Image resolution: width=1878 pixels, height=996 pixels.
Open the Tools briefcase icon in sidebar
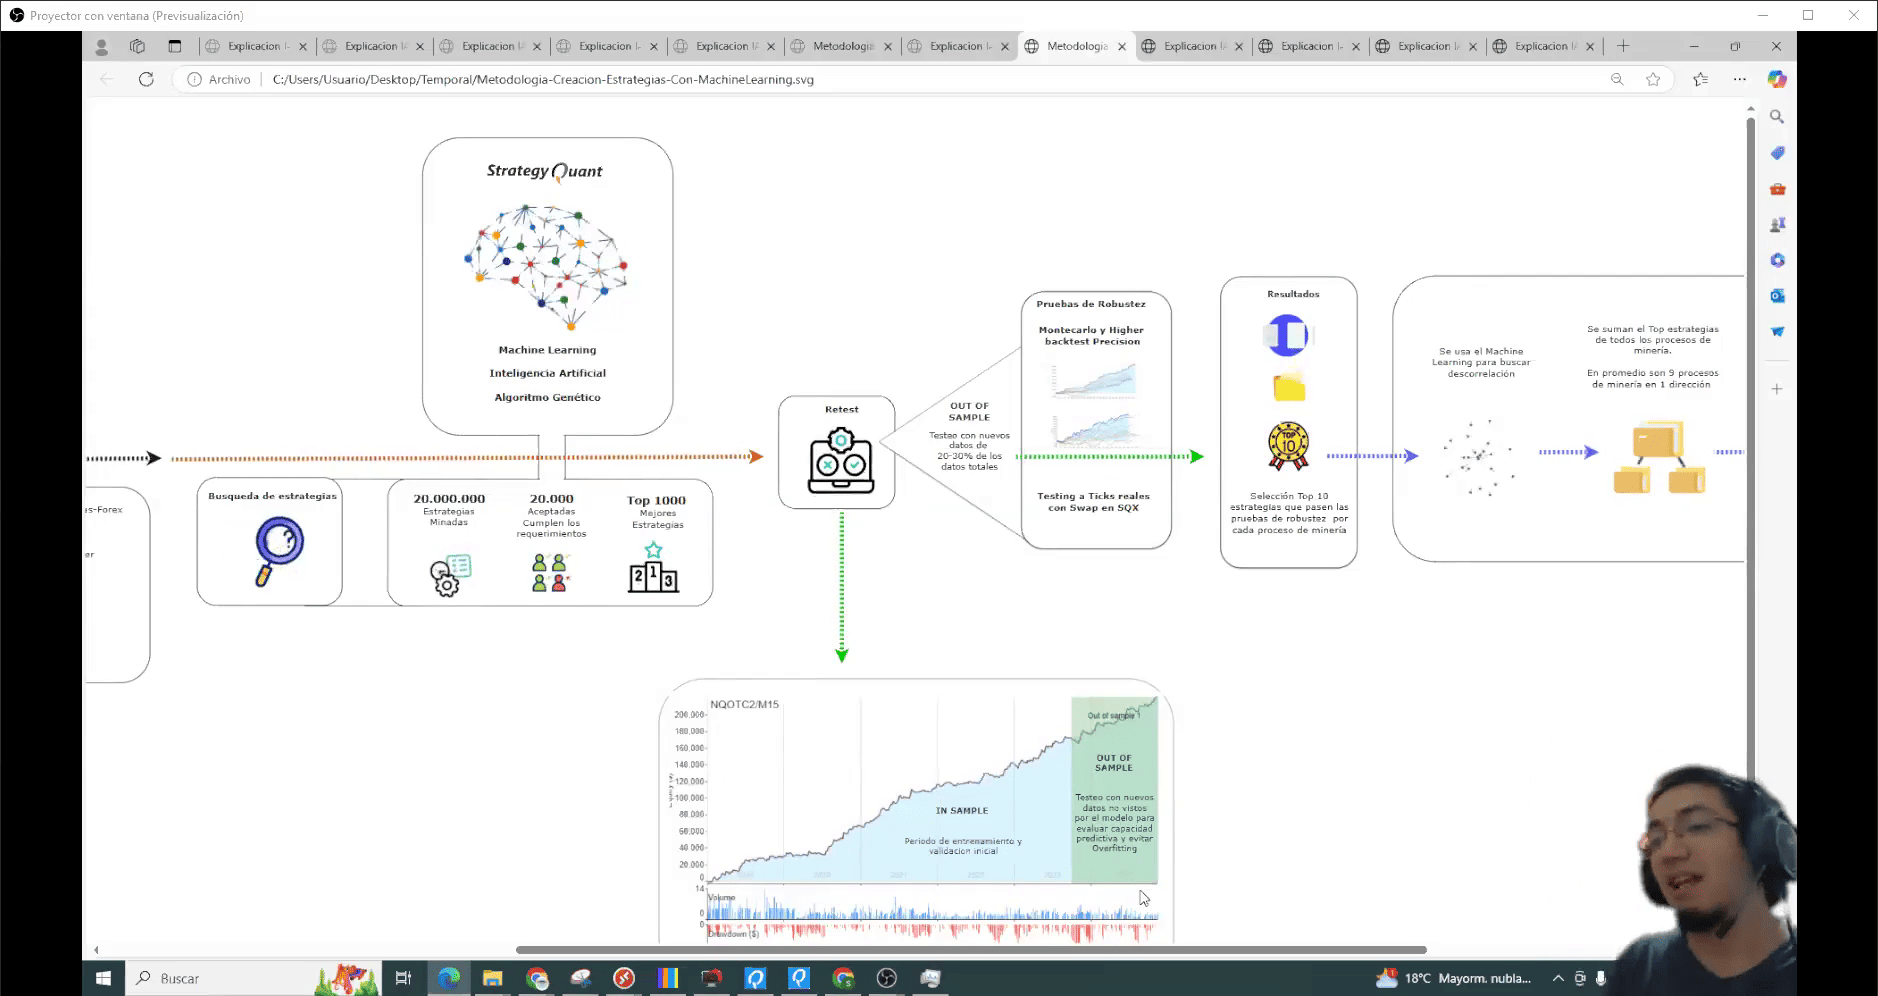coord(1777,189)
